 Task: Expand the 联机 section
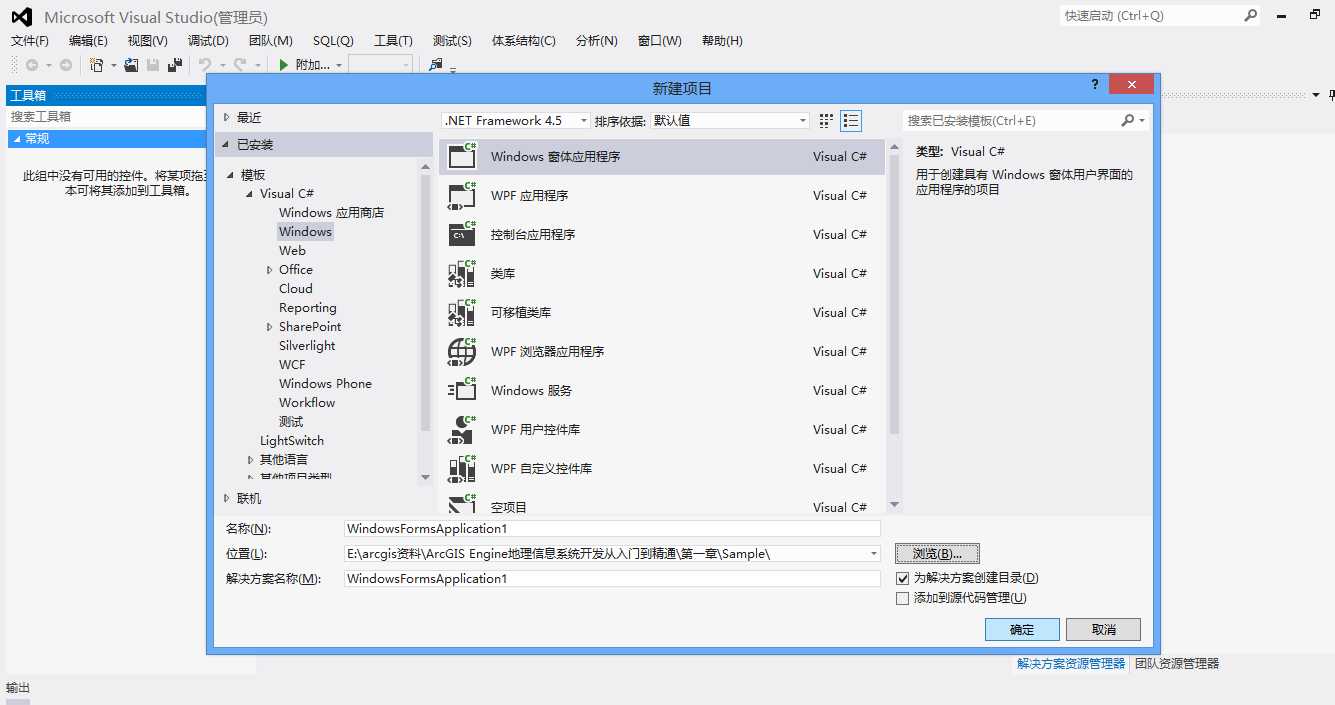pyautogui.click(x=227, y=498)
